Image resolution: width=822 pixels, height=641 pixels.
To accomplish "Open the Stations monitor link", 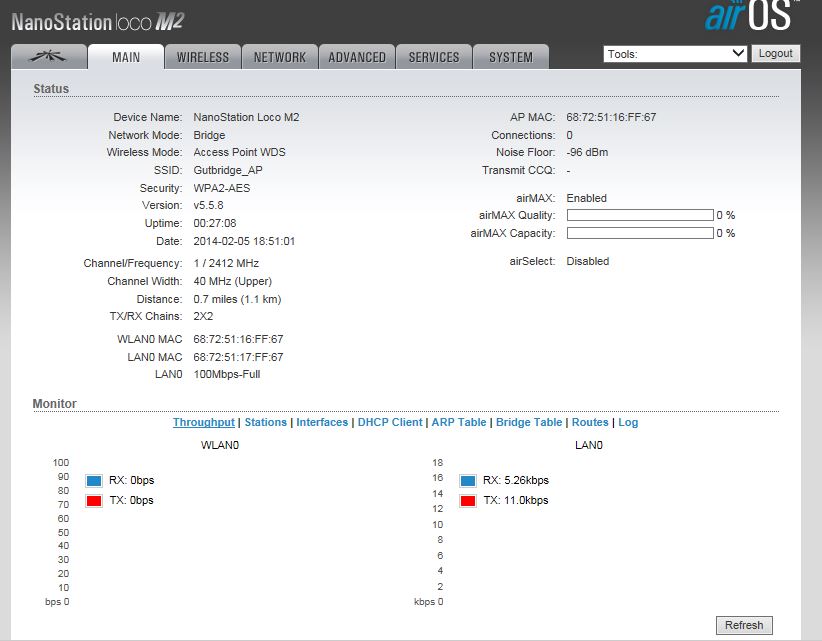I will (x=266, y=422).
